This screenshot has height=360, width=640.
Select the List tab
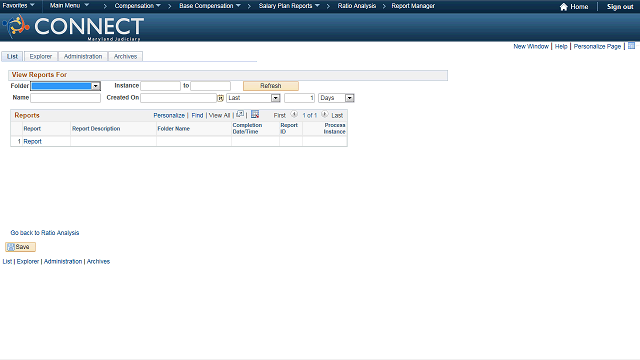[12, 56]
